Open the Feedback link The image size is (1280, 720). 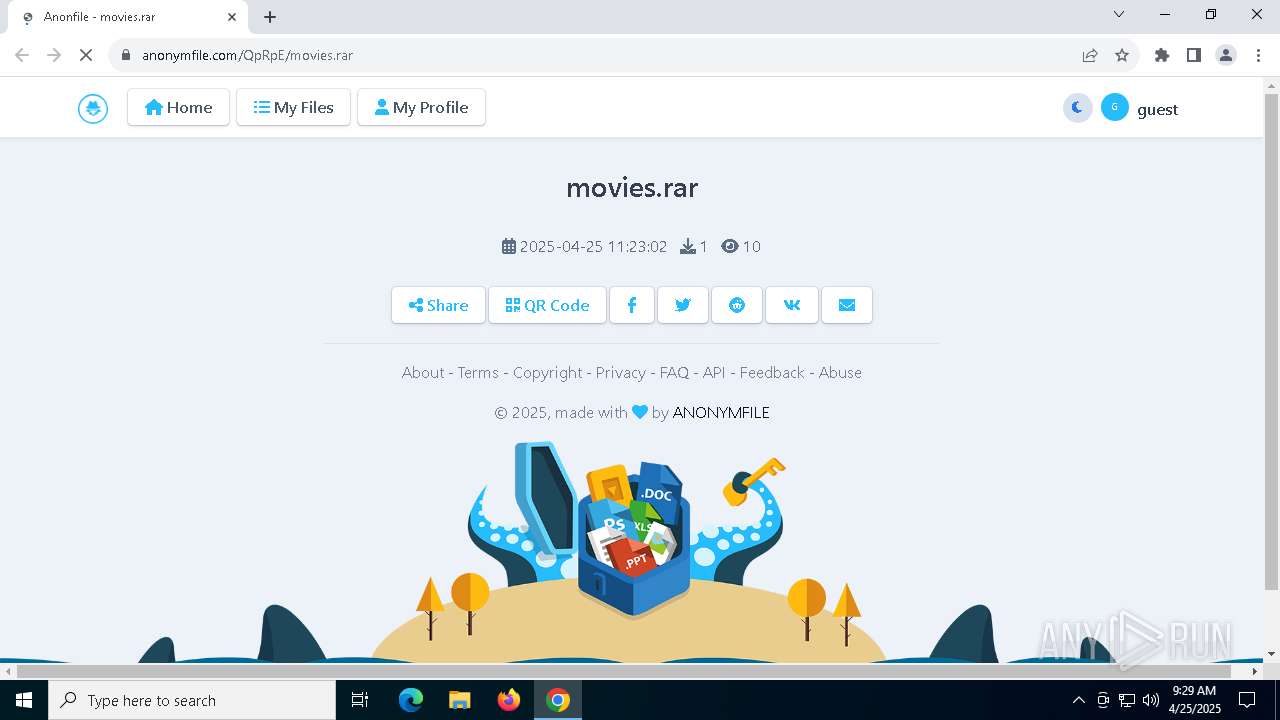772,372
